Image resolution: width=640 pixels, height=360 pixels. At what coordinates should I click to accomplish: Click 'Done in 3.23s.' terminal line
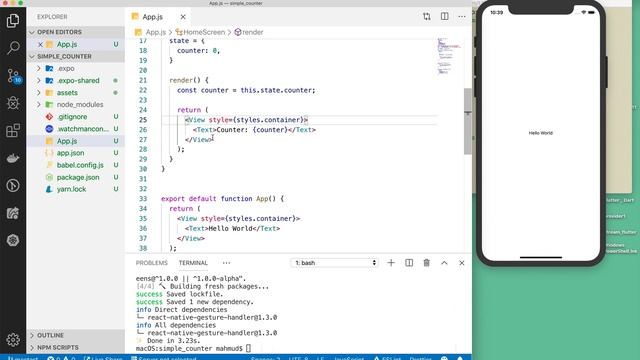coord(168,340)
